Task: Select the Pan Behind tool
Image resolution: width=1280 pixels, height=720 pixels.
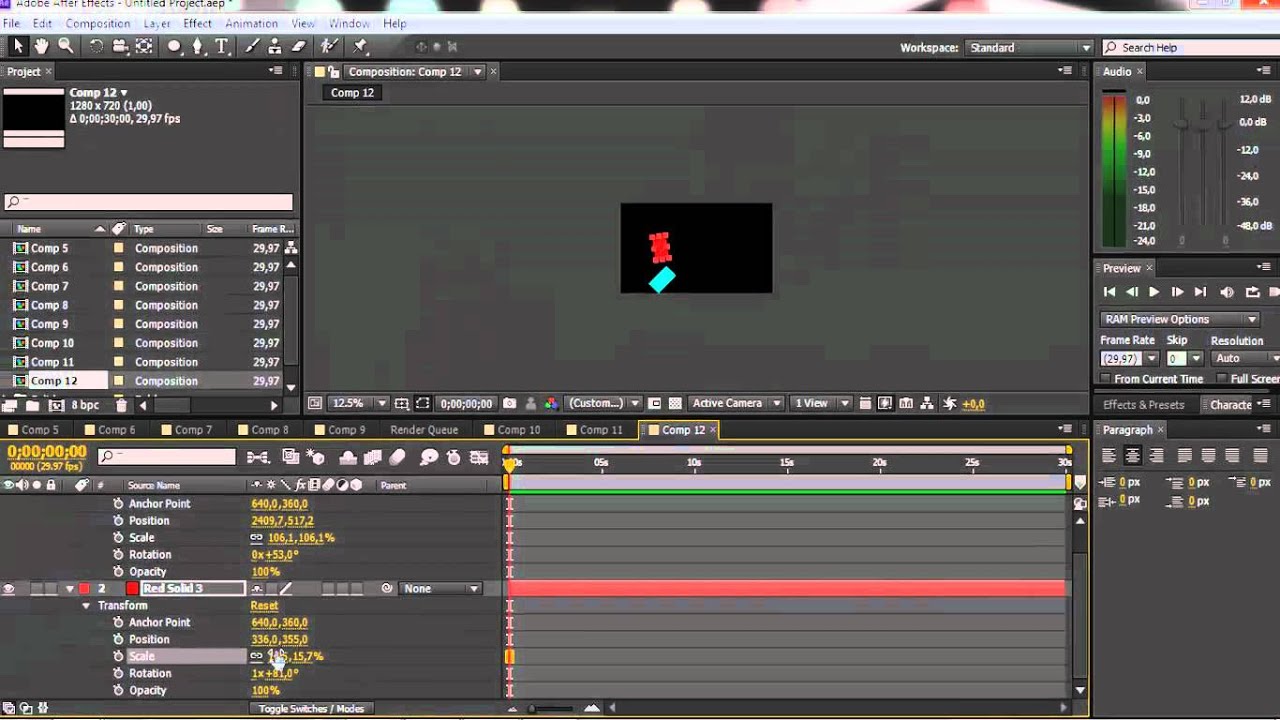Action: point(144,46)
